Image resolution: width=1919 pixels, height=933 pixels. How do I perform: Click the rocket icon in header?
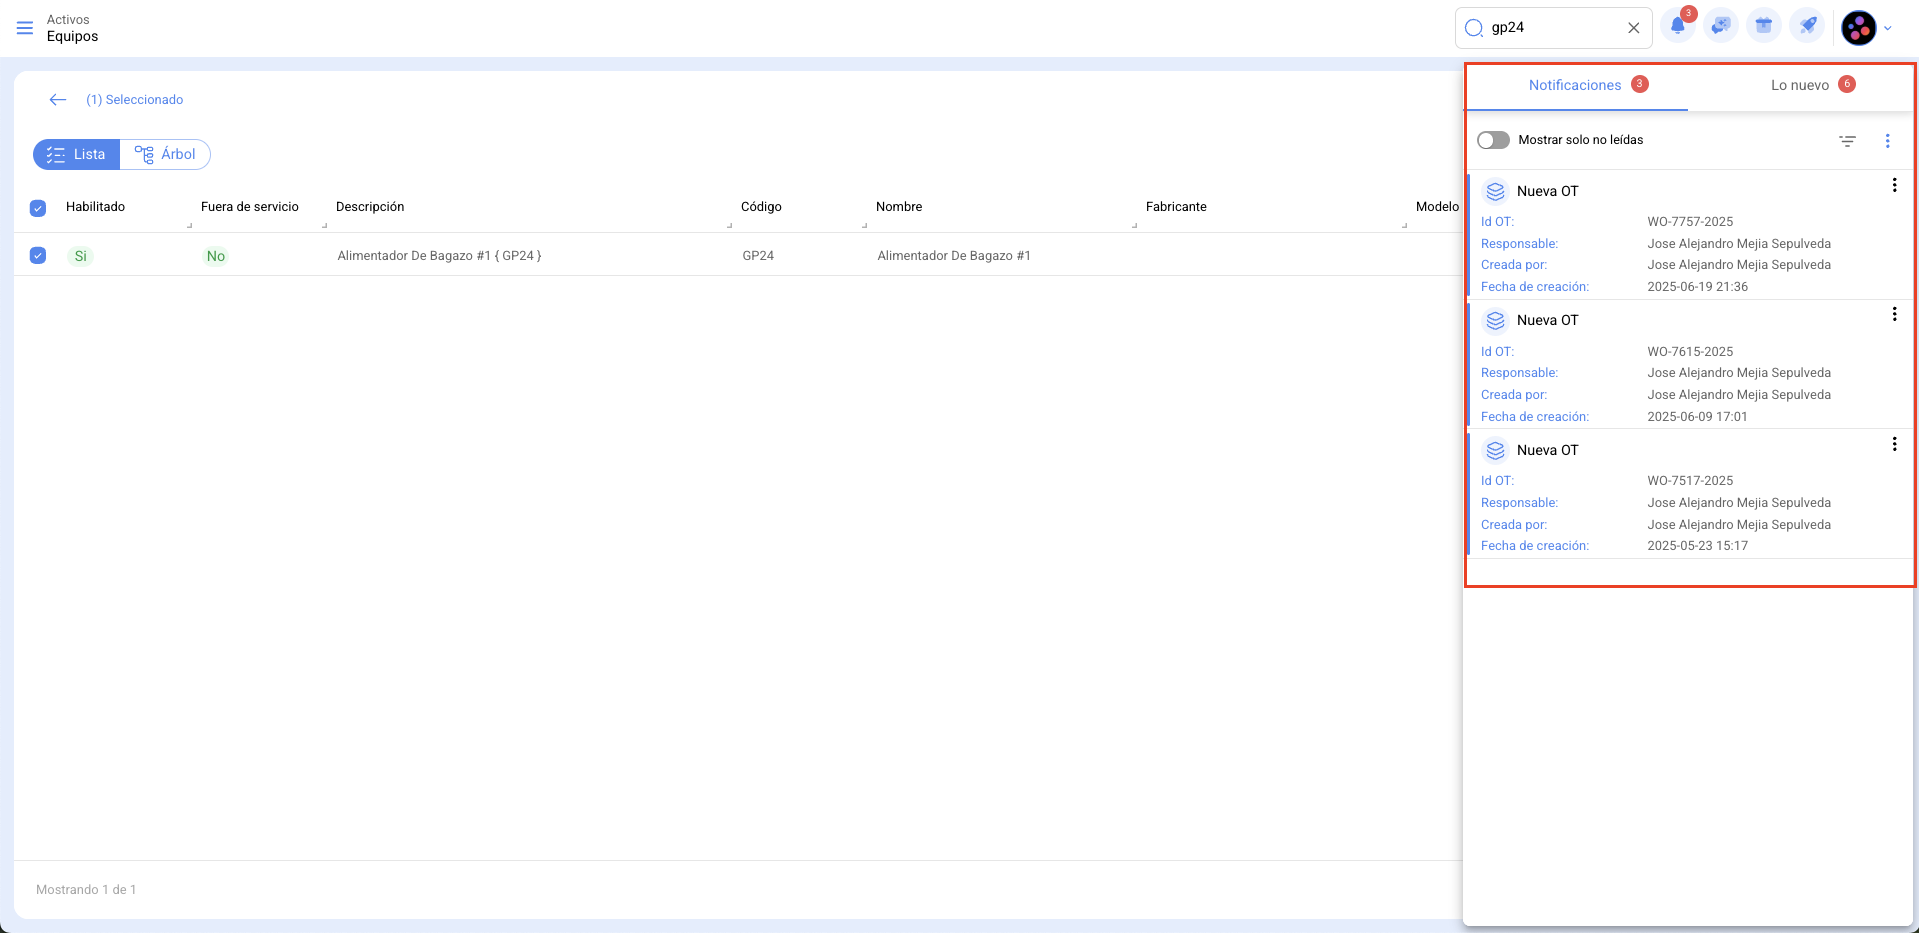click(x=1808, y=27)
